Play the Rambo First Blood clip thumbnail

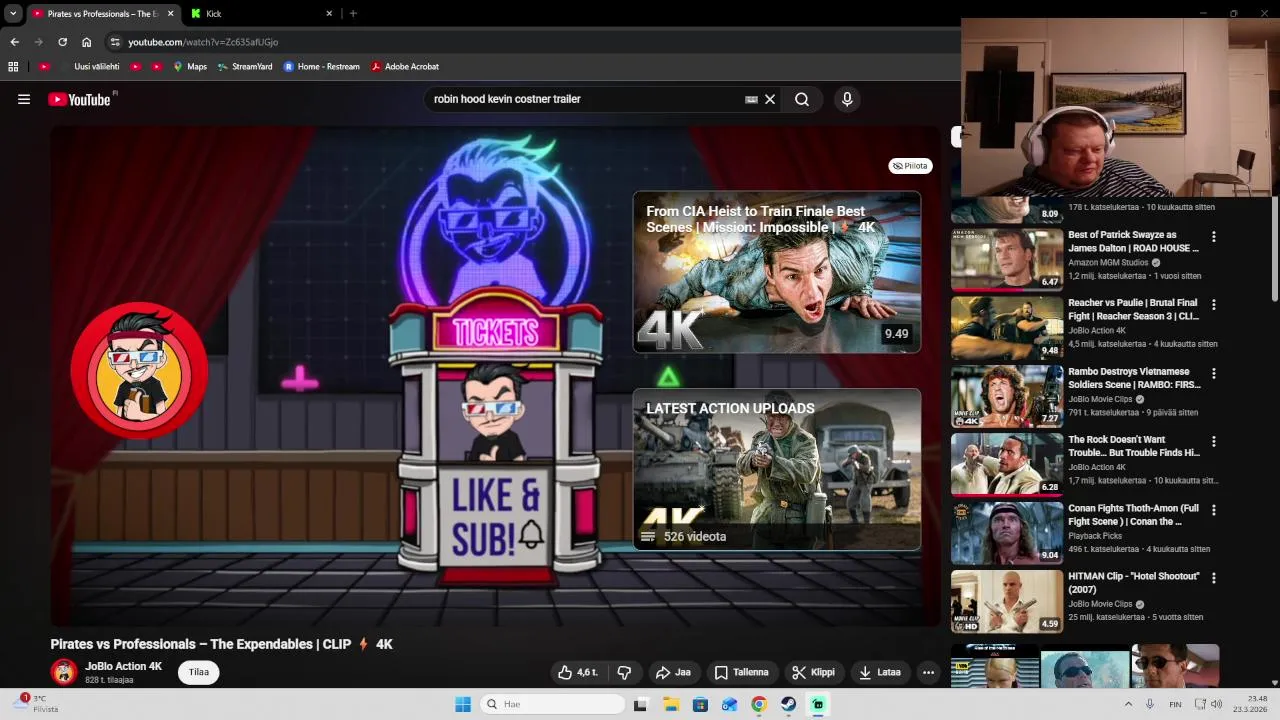pos(1007,396)
